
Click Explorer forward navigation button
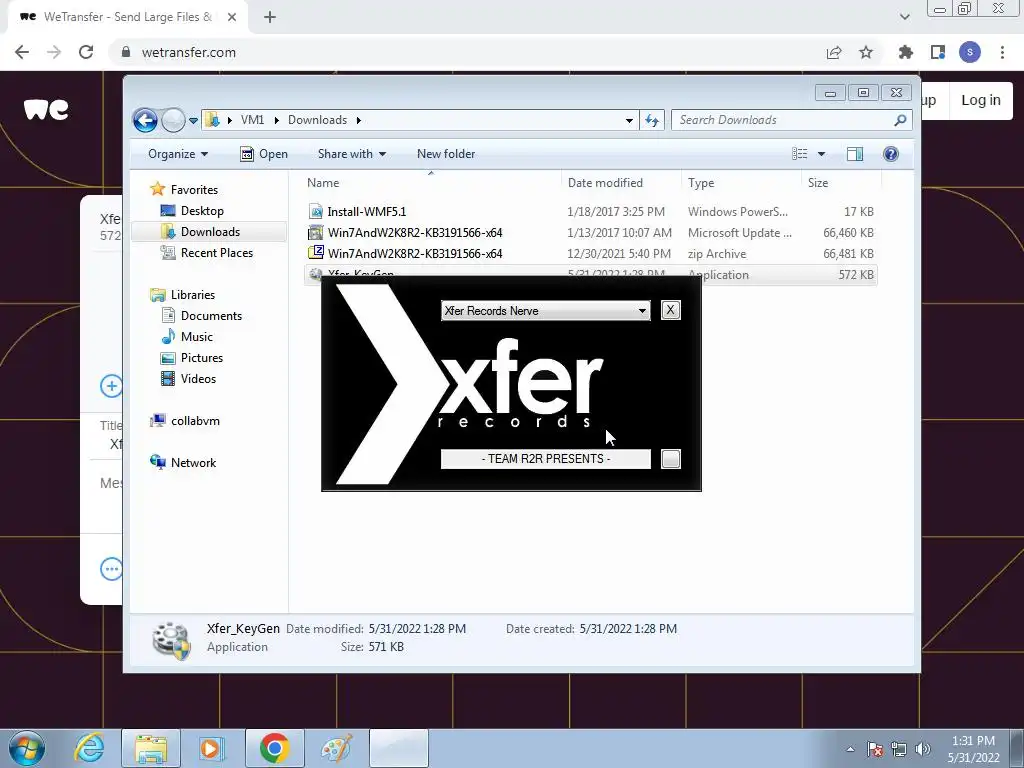pos(173,120)
